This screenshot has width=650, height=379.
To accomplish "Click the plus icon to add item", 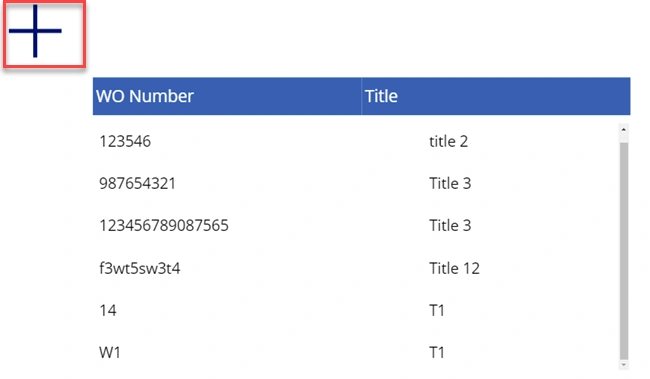I will [35, 31].
